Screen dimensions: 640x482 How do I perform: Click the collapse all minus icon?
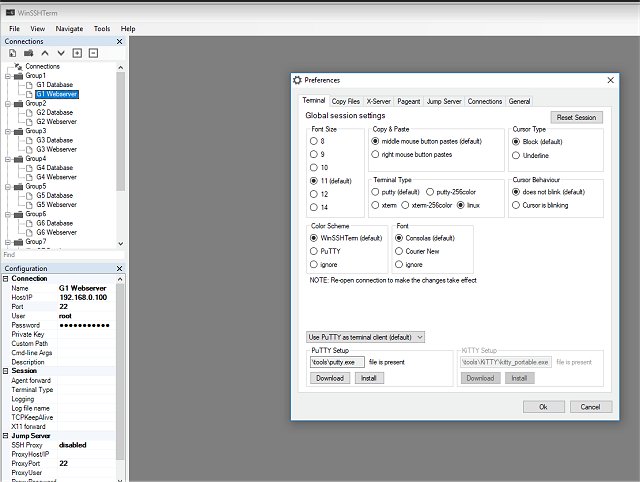click(x=93, y=53)
